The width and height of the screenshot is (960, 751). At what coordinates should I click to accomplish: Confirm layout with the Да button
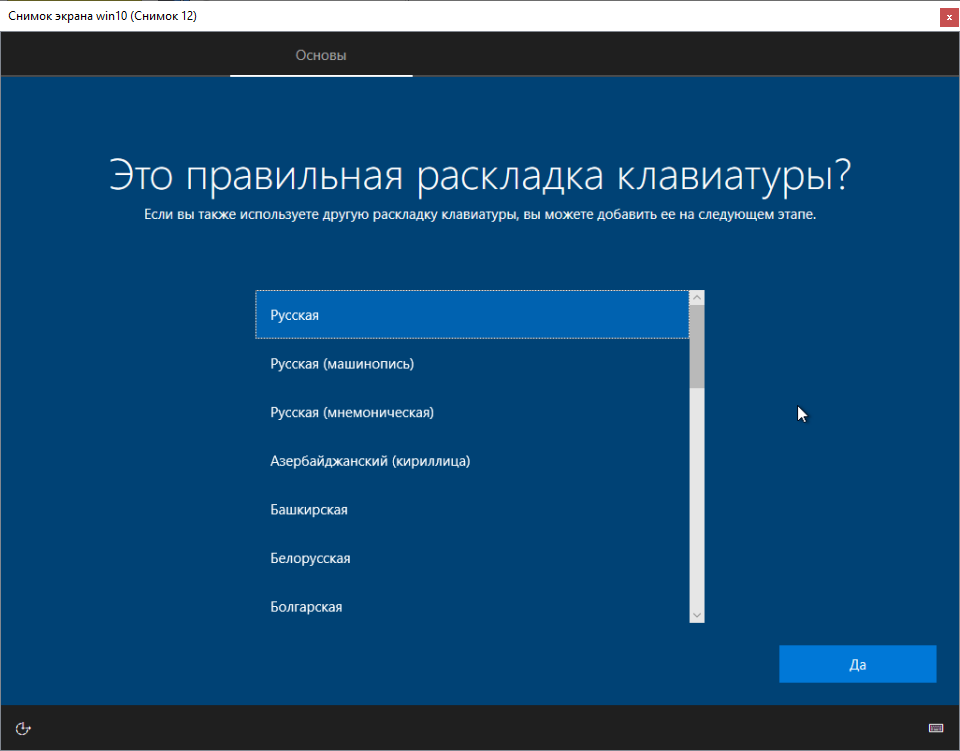click(x=857, y=664)
